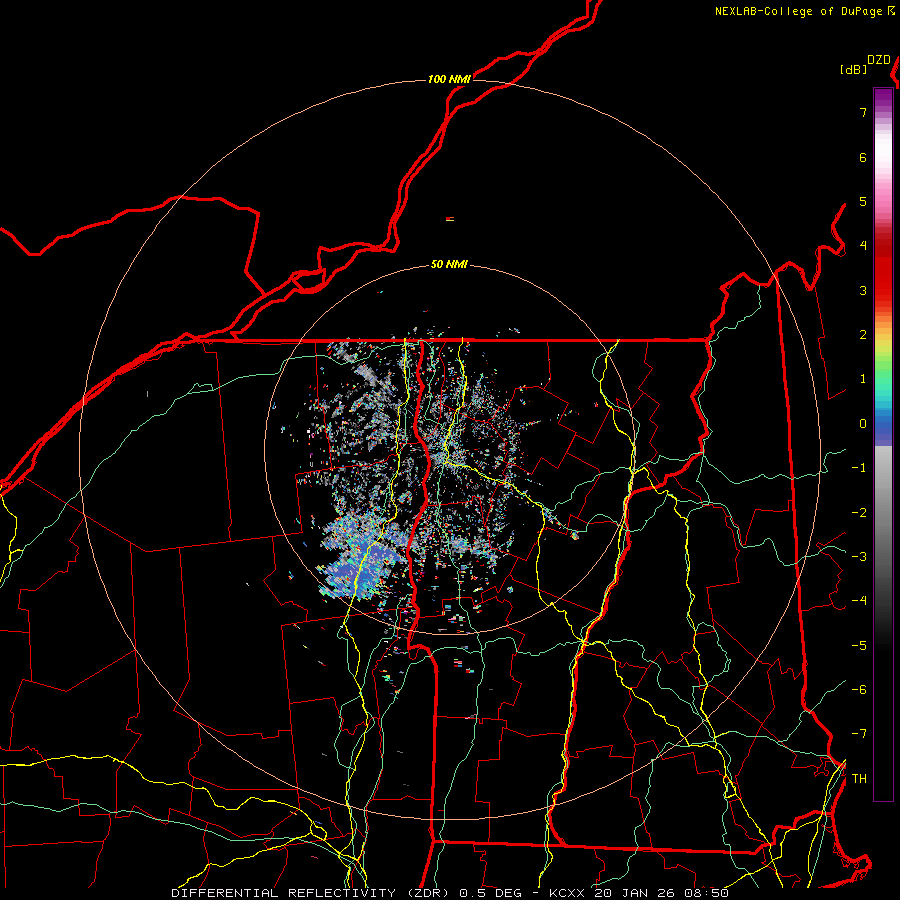900x900 pixels.
Task: Click the 50 NMI range ring label
Action: [449, 265]
